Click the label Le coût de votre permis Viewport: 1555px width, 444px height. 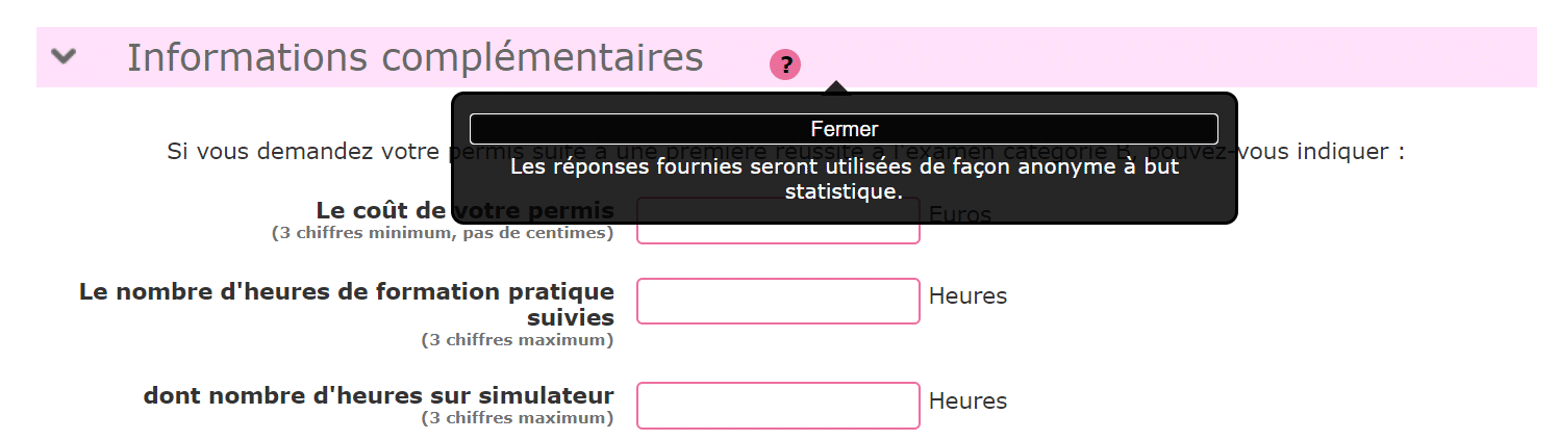[465, 211]
